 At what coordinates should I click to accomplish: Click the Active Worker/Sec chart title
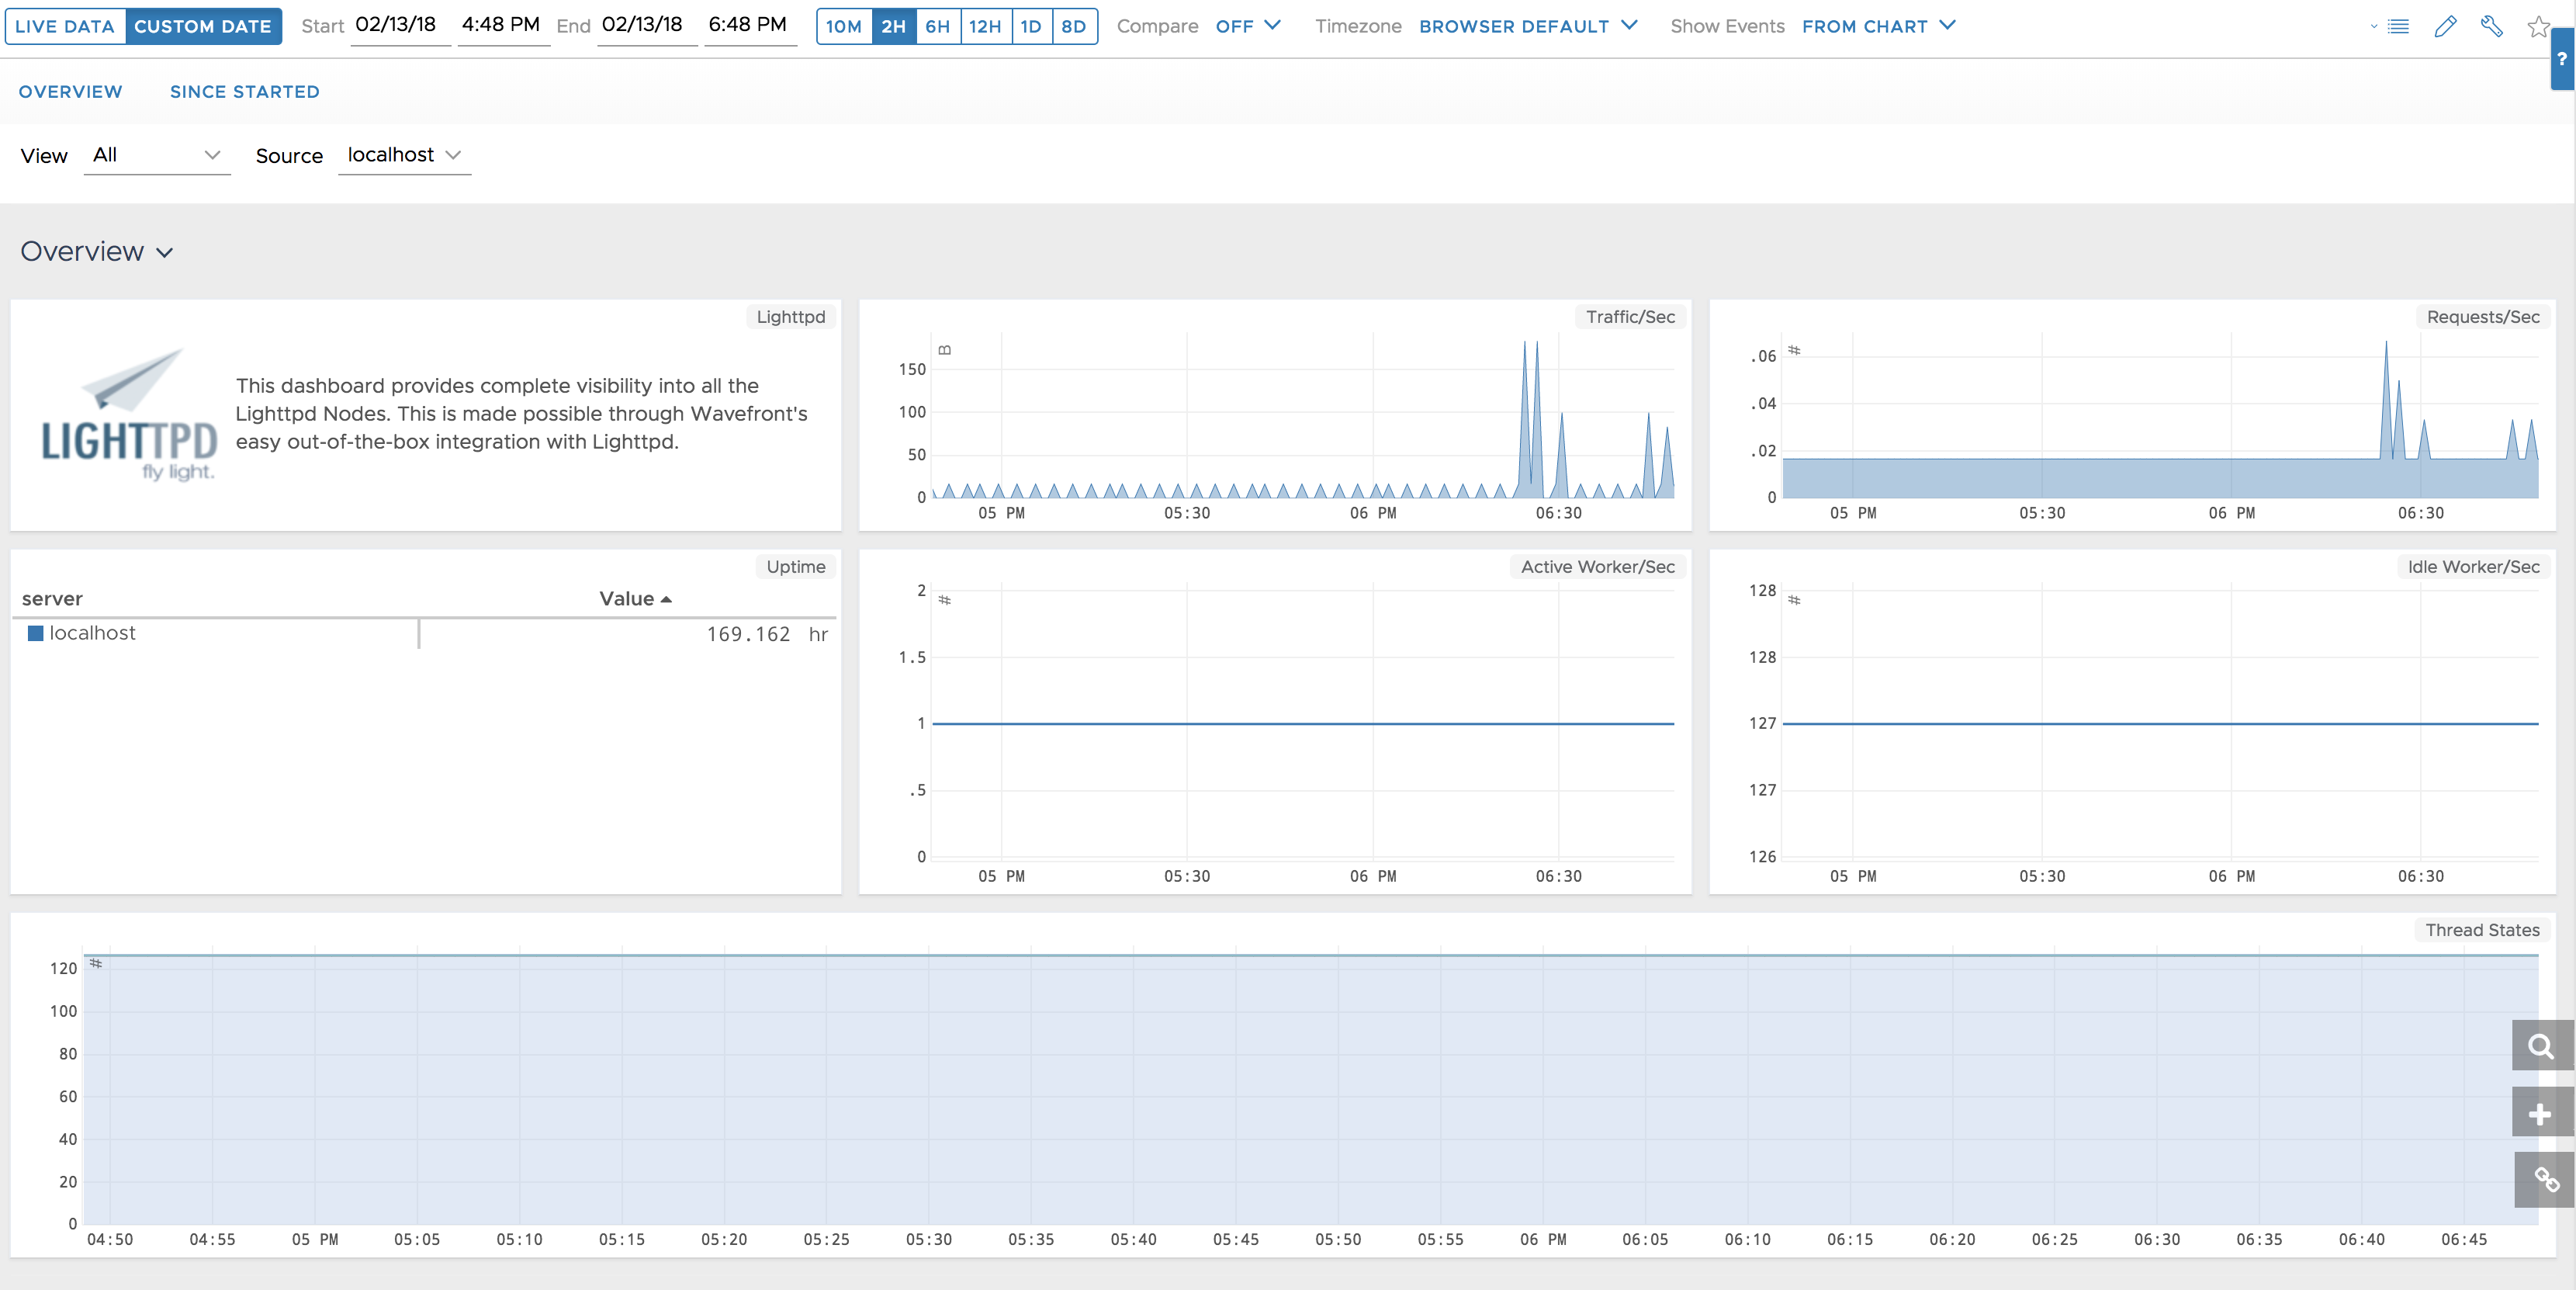pos(1597,567)
